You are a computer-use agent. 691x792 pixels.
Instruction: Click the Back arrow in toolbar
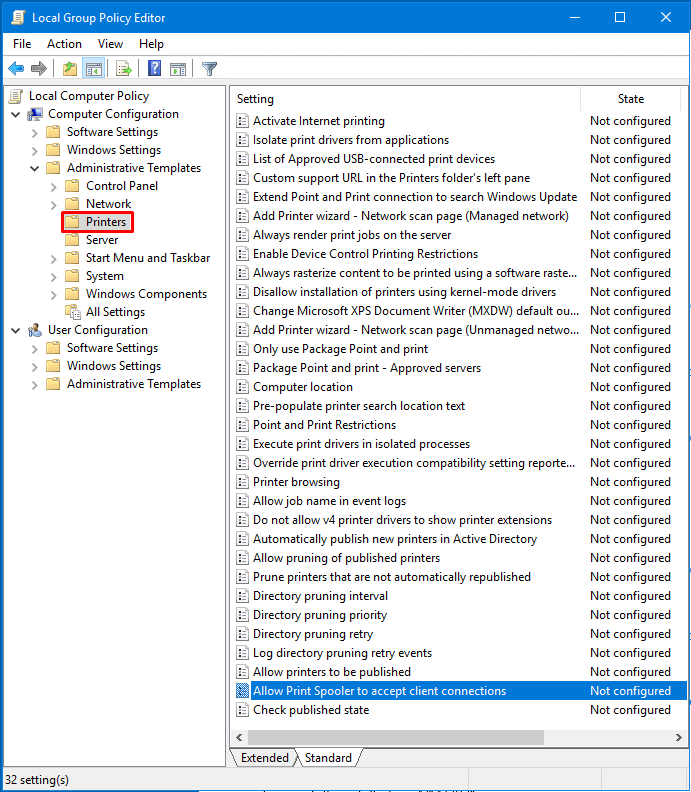(16, 69)
